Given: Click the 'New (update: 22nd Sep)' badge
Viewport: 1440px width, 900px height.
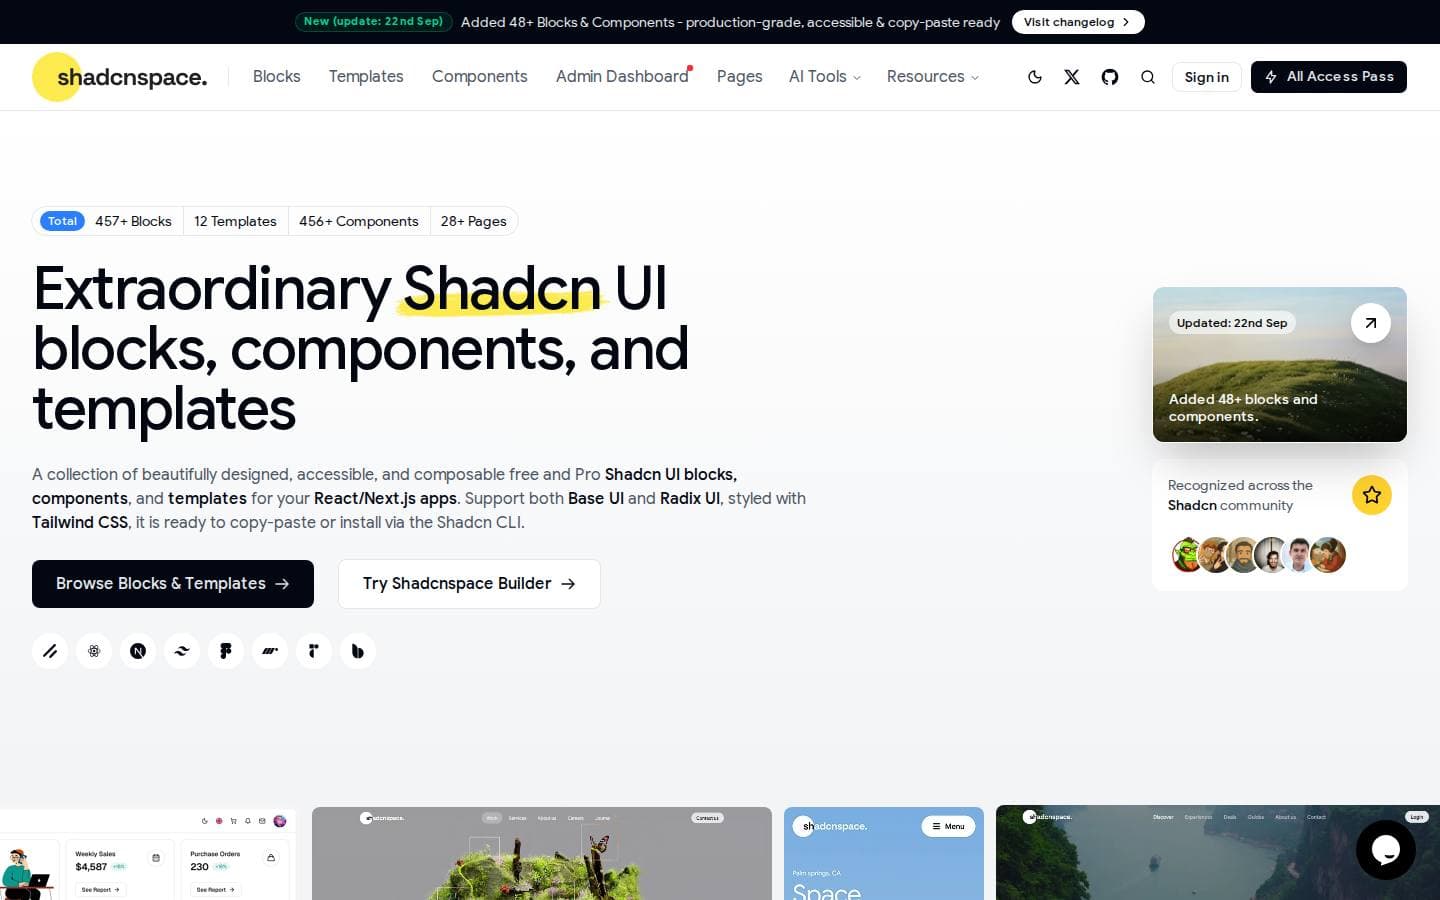Looking at the screenshot, I should coord(374,21).
